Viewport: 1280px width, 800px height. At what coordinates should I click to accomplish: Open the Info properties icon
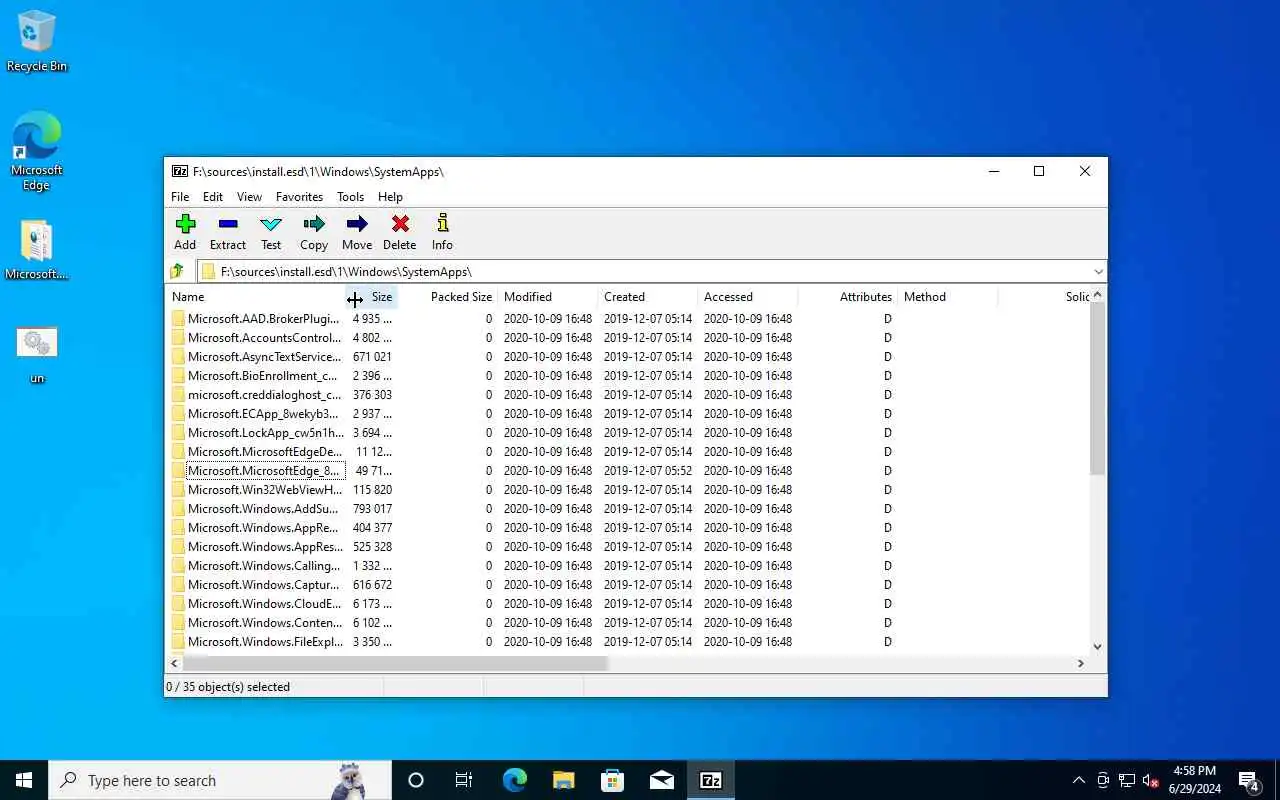tap(442, 232)
